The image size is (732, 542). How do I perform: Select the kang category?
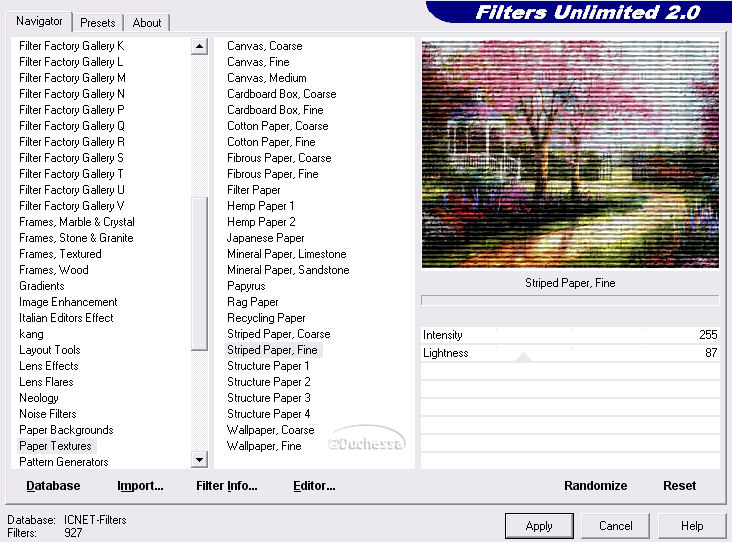(x=31, y=334)
